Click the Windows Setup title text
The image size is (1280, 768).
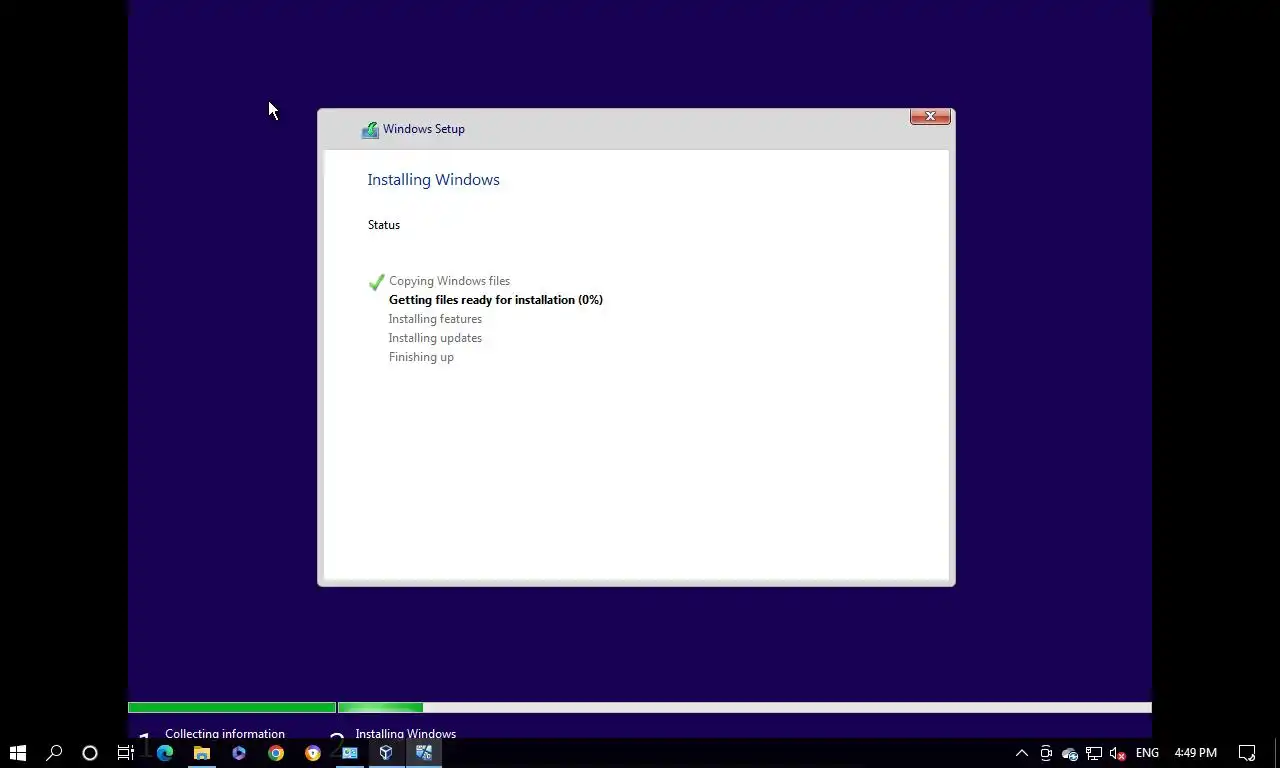424,129
